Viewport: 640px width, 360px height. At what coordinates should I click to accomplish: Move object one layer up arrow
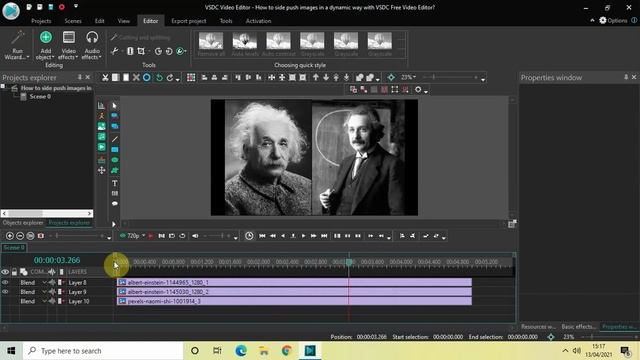(316, 78)
